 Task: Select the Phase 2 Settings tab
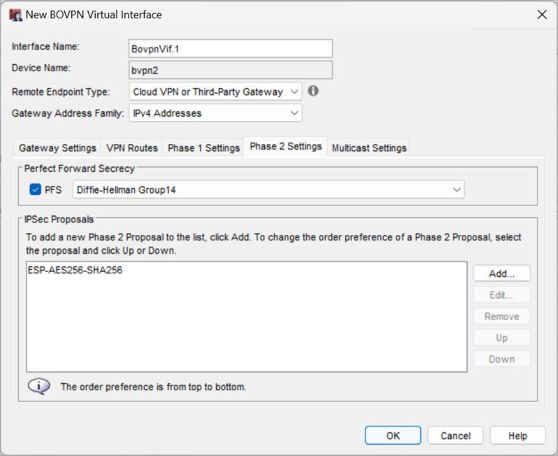285,147
